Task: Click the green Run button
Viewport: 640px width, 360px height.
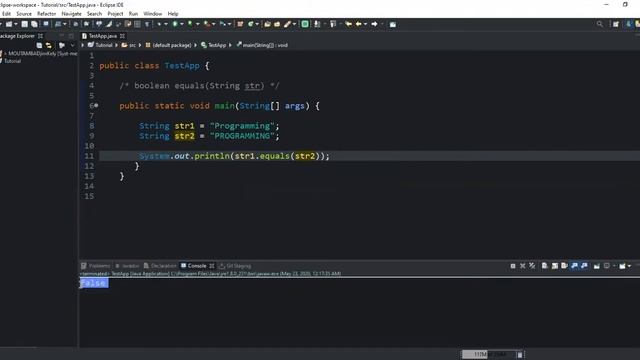Action: pos(175,24)
